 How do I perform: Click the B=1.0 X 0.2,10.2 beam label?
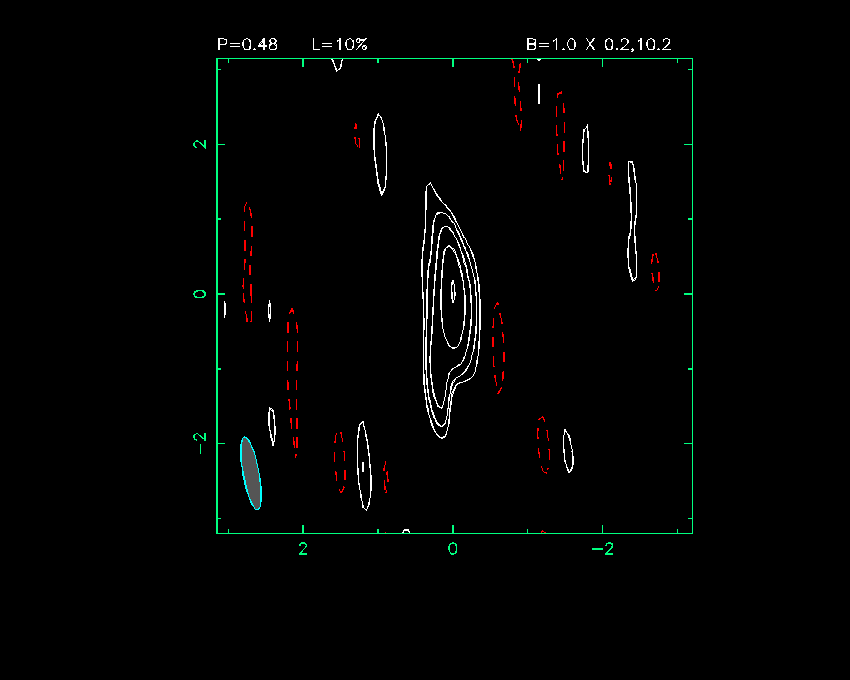pyautogui.click(x=598, y=44)
